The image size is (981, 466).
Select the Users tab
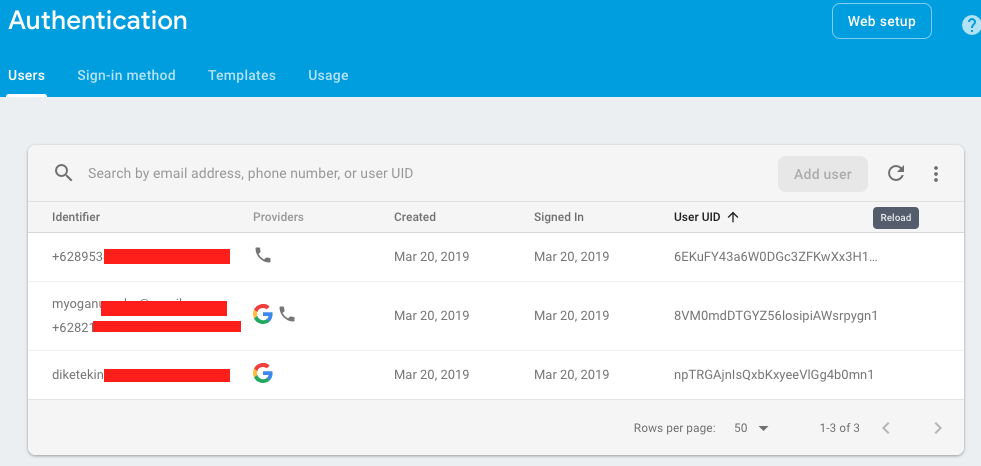click(26, 75)
